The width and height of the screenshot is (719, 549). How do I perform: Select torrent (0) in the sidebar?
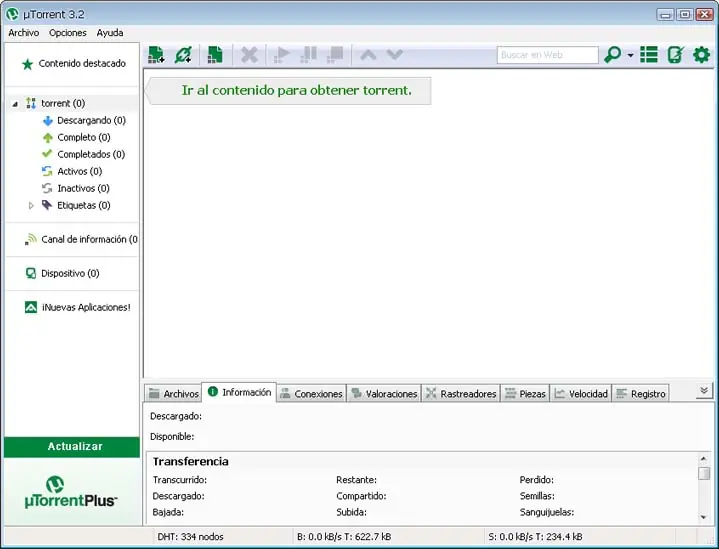[x=63, y=103]
